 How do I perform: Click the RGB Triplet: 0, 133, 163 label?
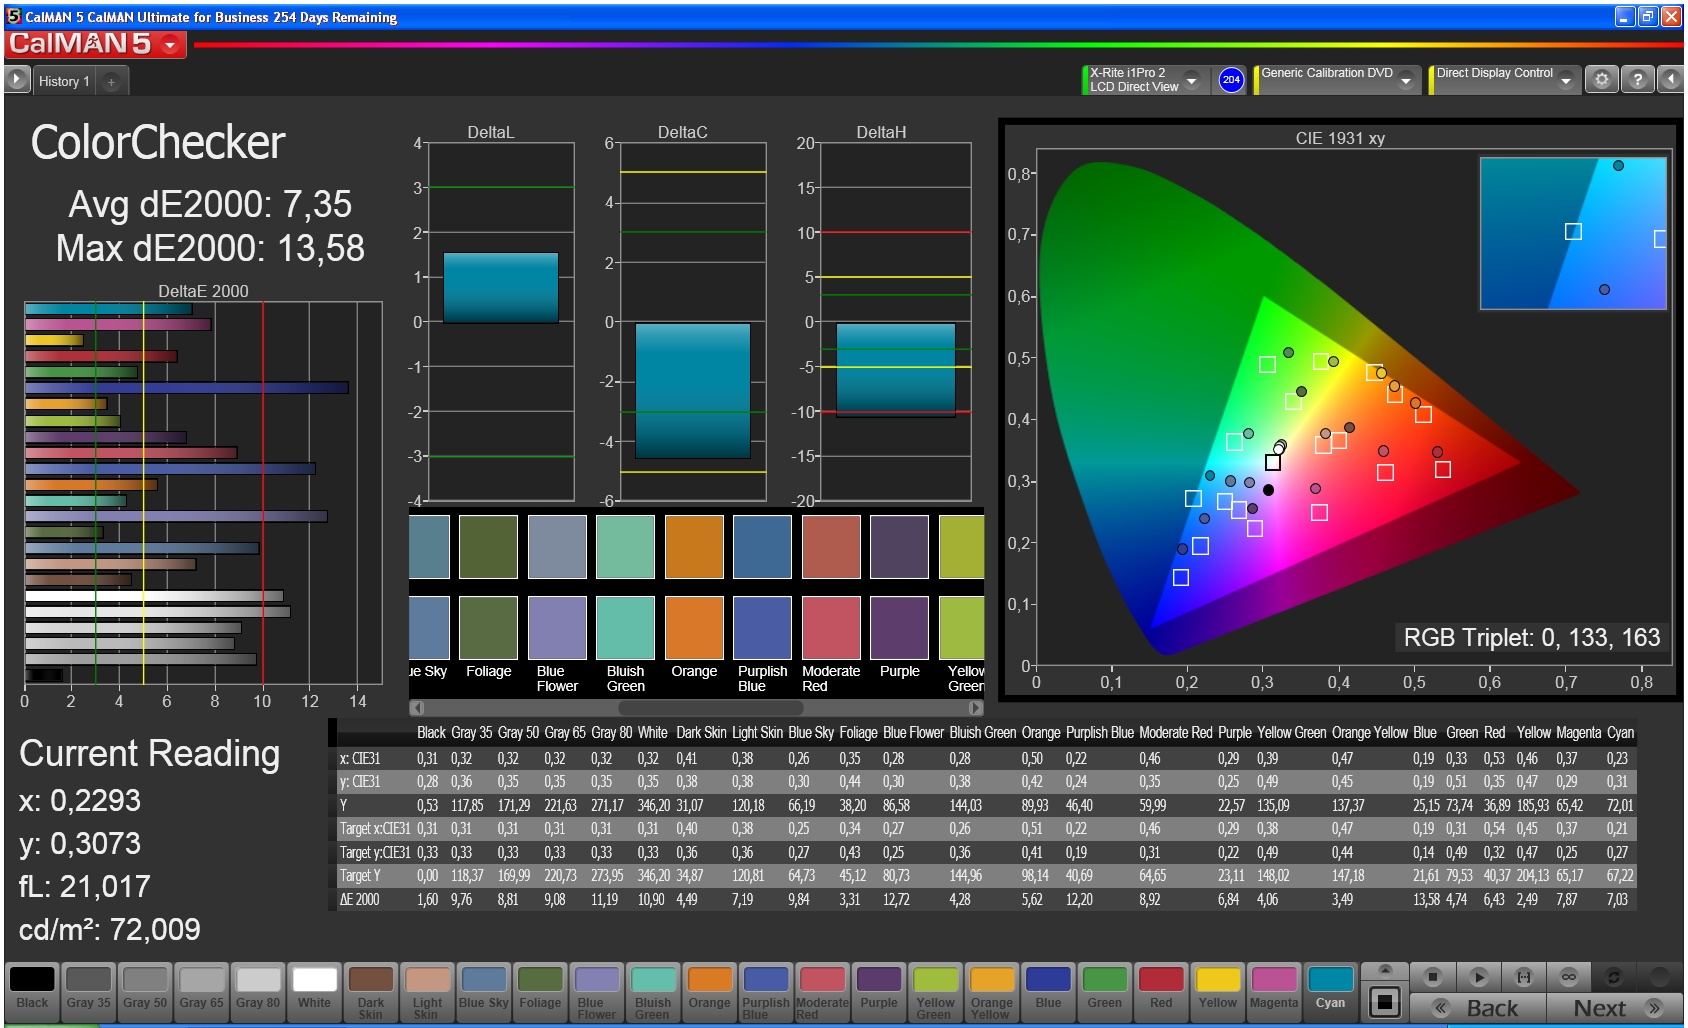pyautogui.click(x=1531, y=638)
